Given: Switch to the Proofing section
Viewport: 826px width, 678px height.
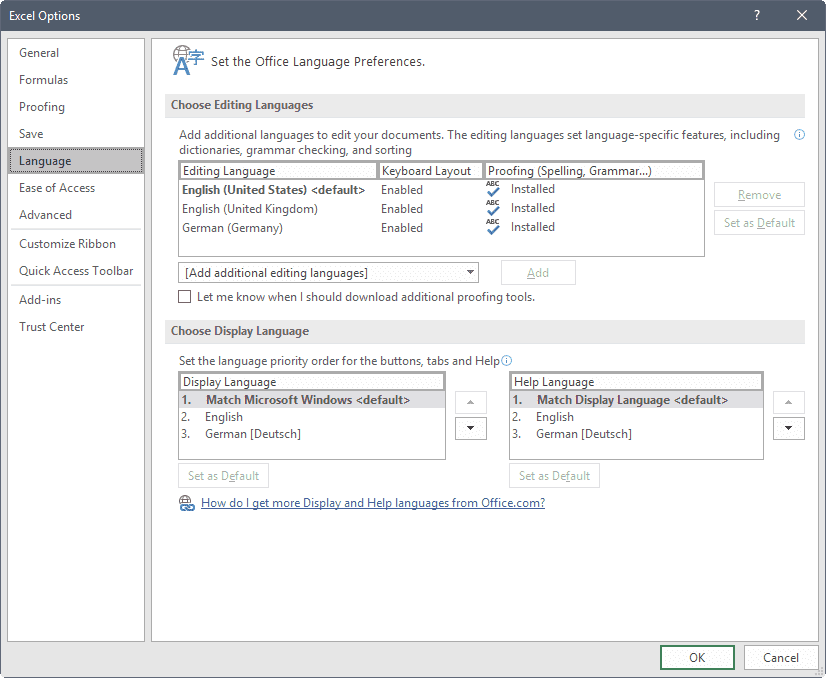Looking at the screenshot, I should pos(41,106).
